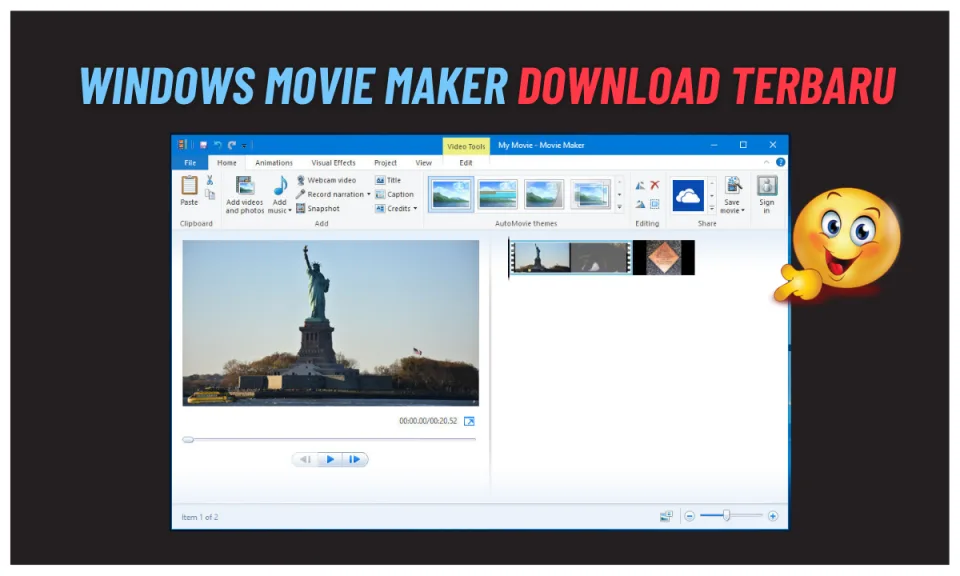Zoom in timeline with plus button
Viewport: 960px width, 576px height.
click(x=773, y=516)
